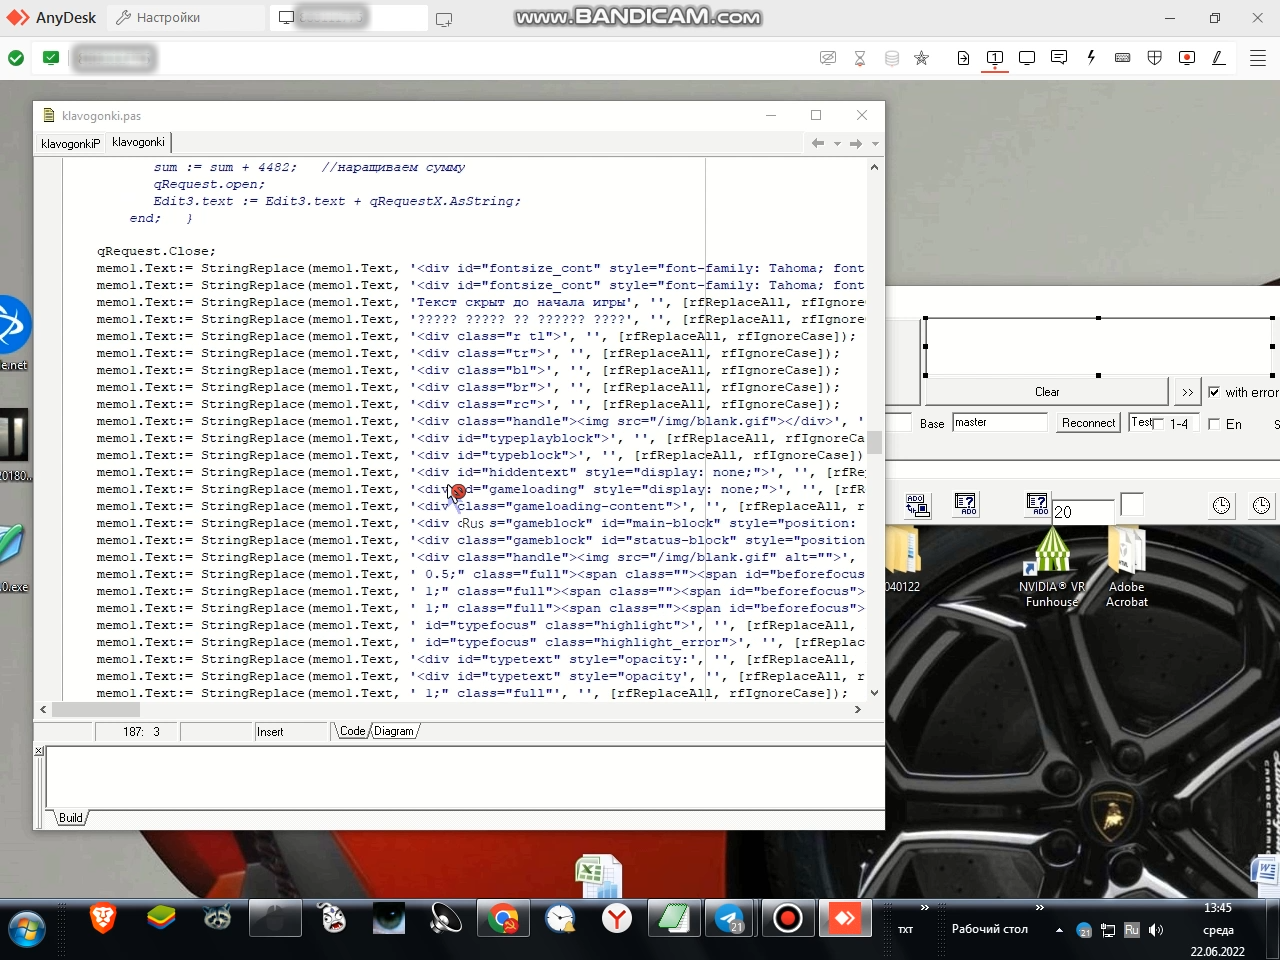Start session recording in AnyDesk toolbar
The height and width of the screenshot is (960, 1280).
pos(1187,58)
